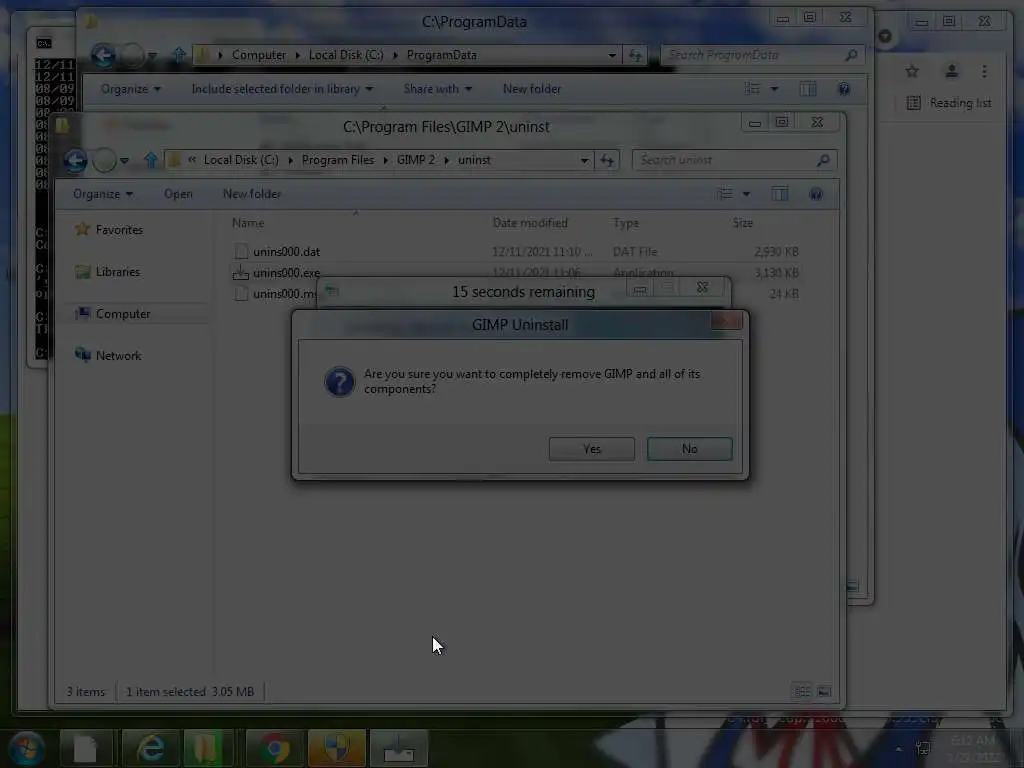1024x768 pixels.
Task: Open Organize menu in ProgramData window
Action: (131, 89)
